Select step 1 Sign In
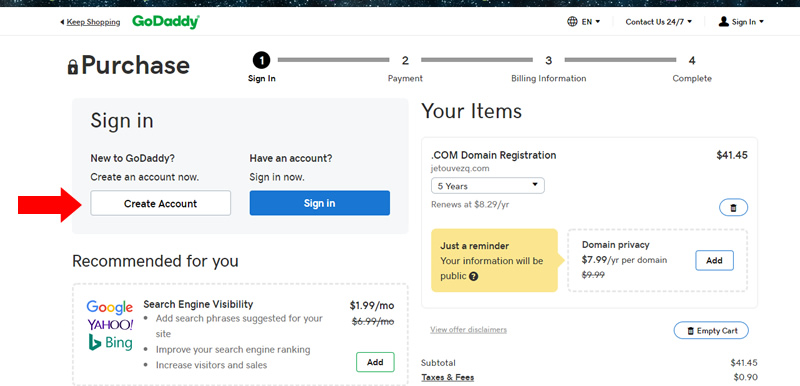 [262, 68]
